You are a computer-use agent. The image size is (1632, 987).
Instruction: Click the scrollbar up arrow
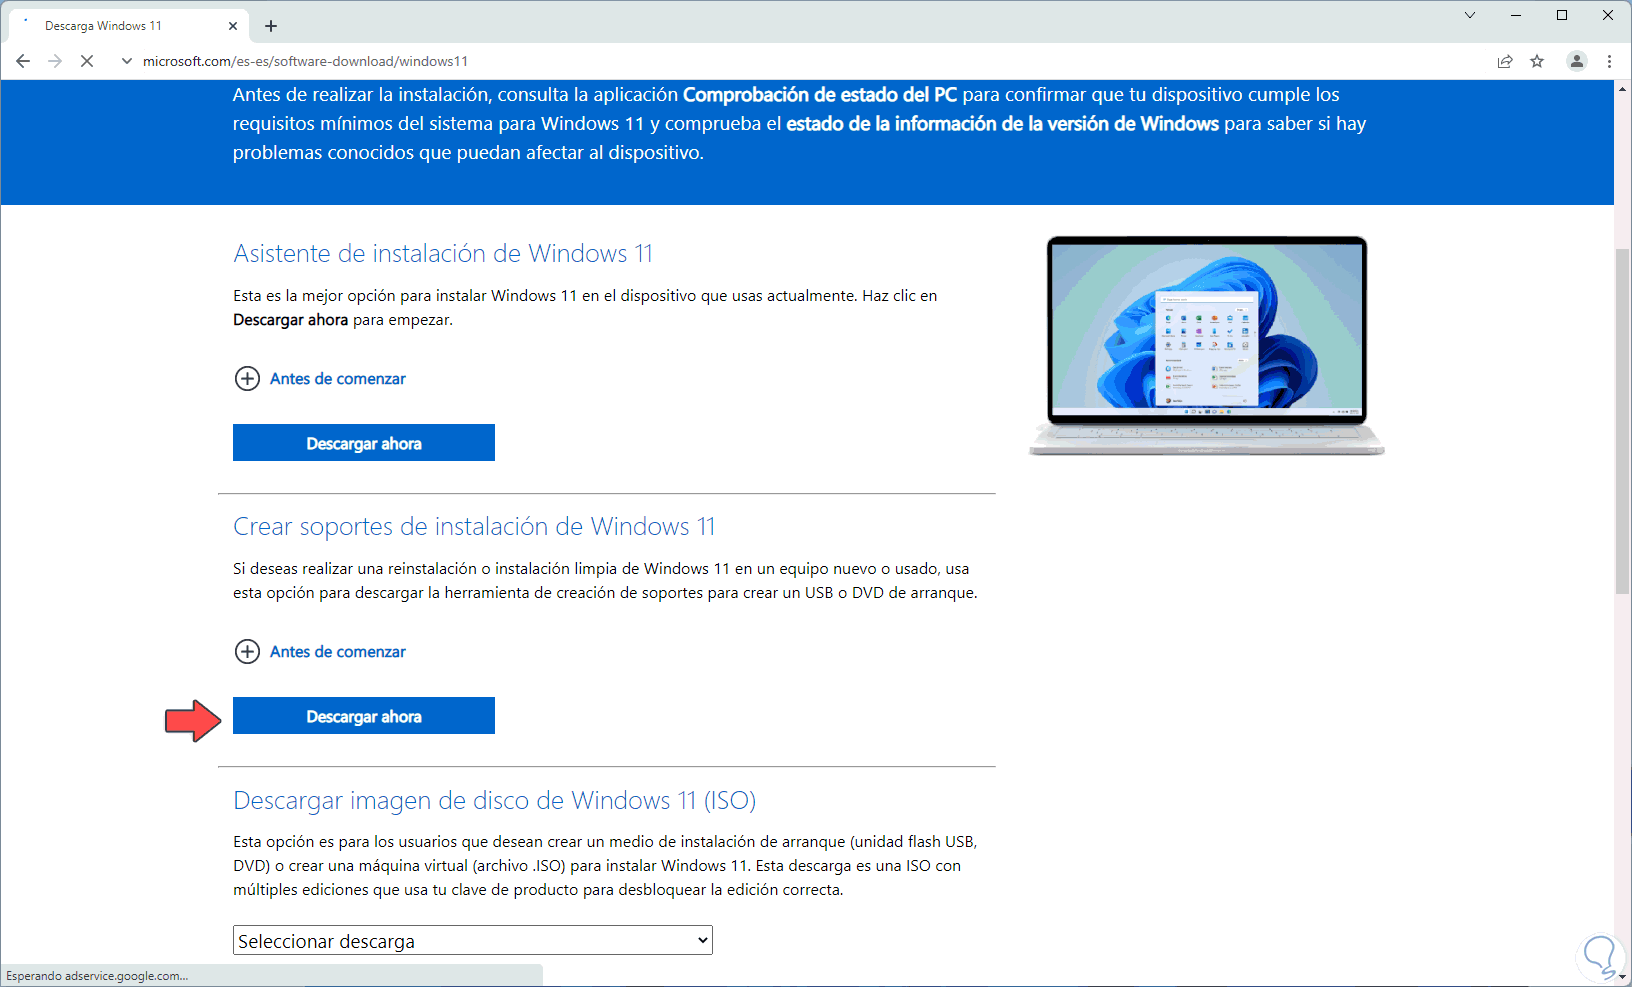point(1623,89)
